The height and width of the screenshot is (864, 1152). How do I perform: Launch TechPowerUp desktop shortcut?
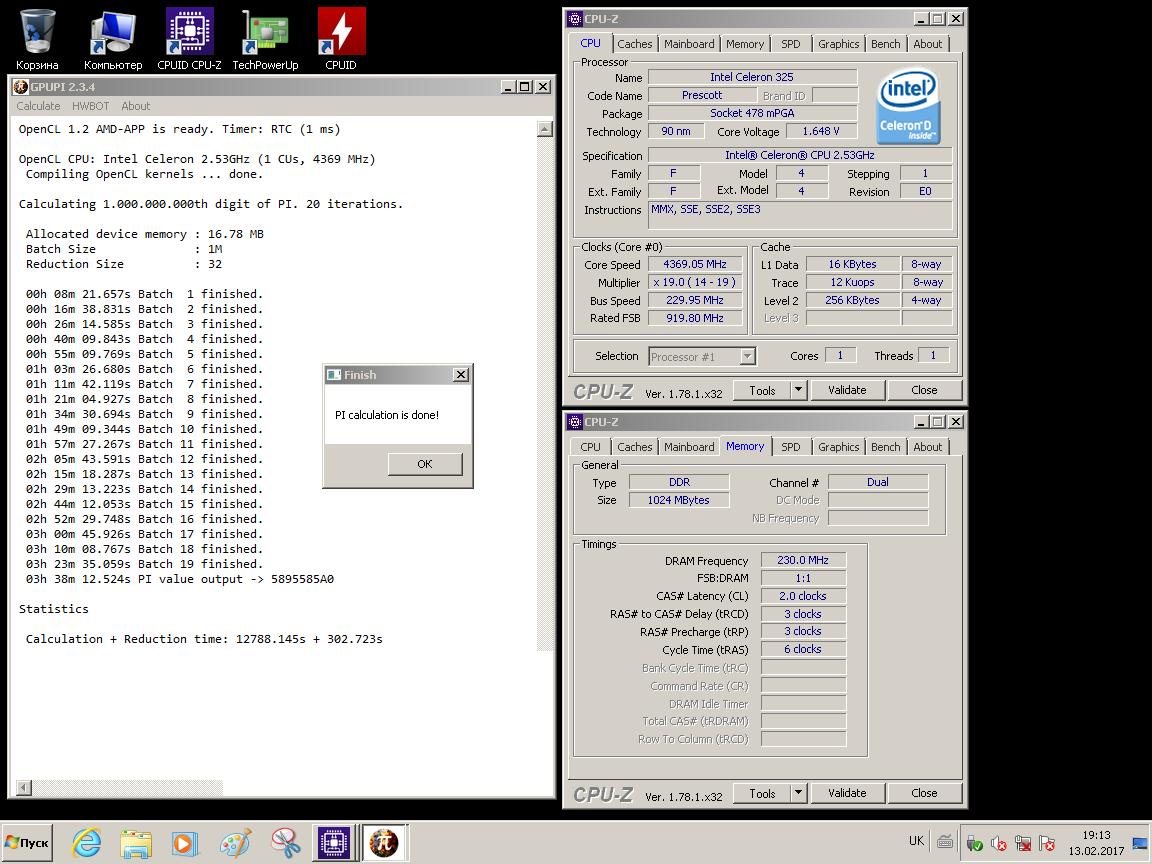[x=265, y=39]
